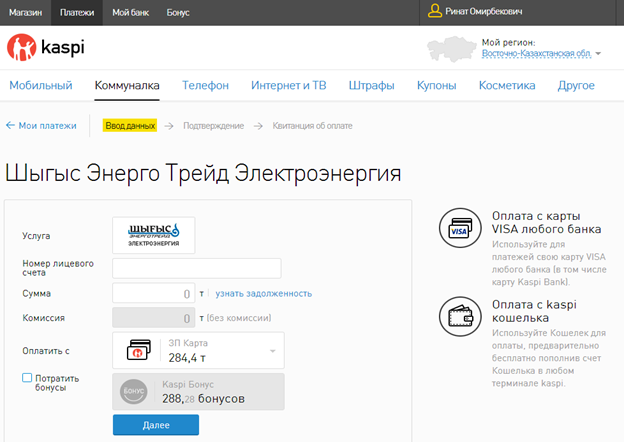
Task: Click the VISA card circle icon
Action: coord(460,228)
